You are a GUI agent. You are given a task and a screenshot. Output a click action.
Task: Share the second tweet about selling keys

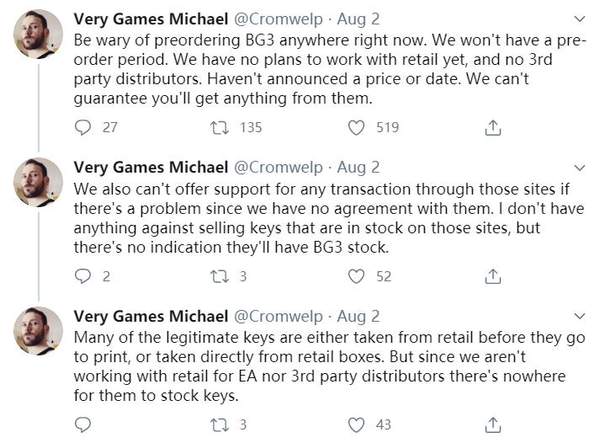point(492,277)
